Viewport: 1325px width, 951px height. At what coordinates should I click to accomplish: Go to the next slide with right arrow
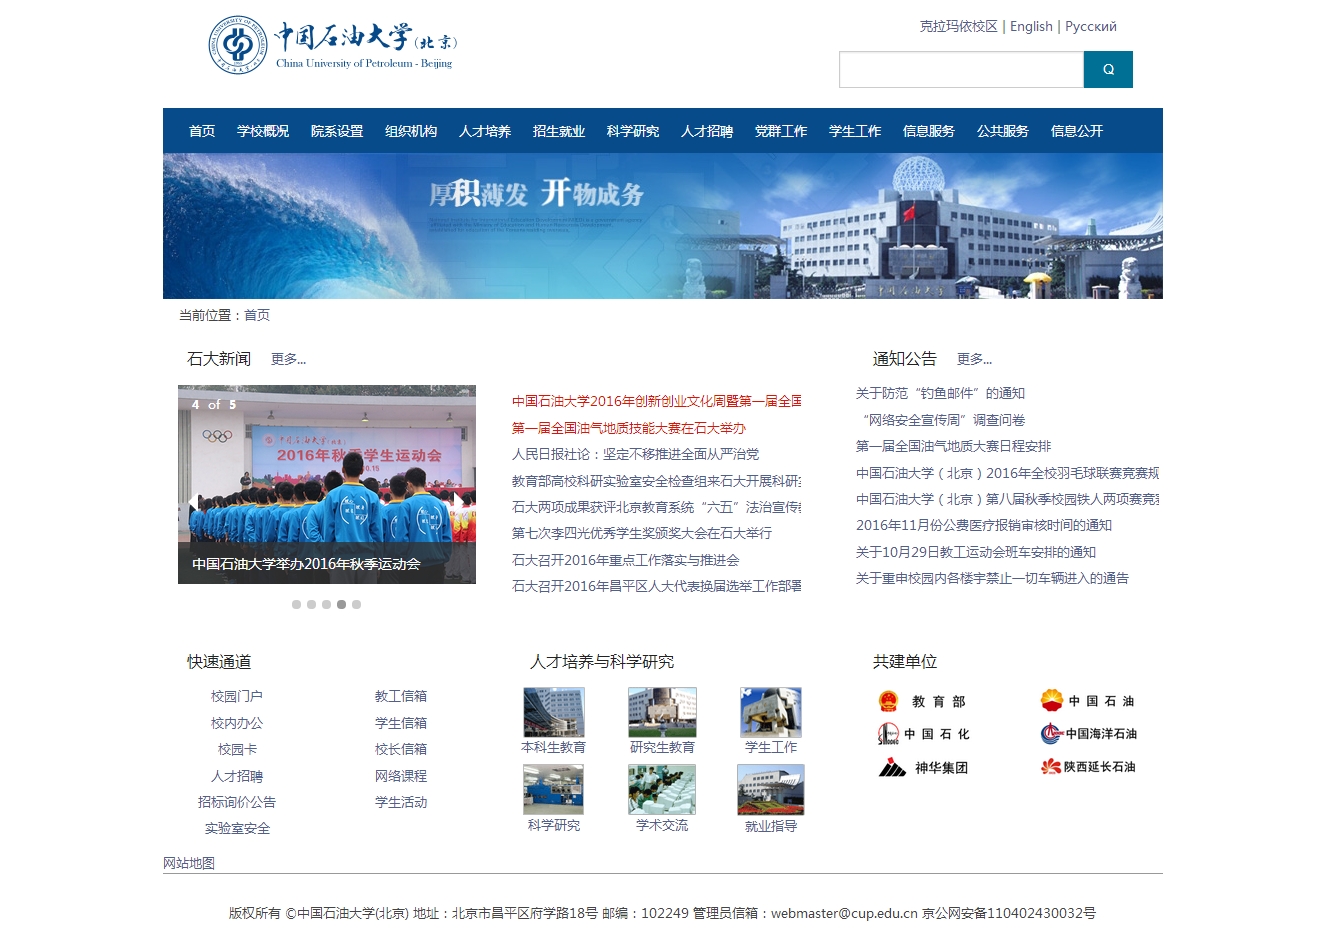(459, 502)
